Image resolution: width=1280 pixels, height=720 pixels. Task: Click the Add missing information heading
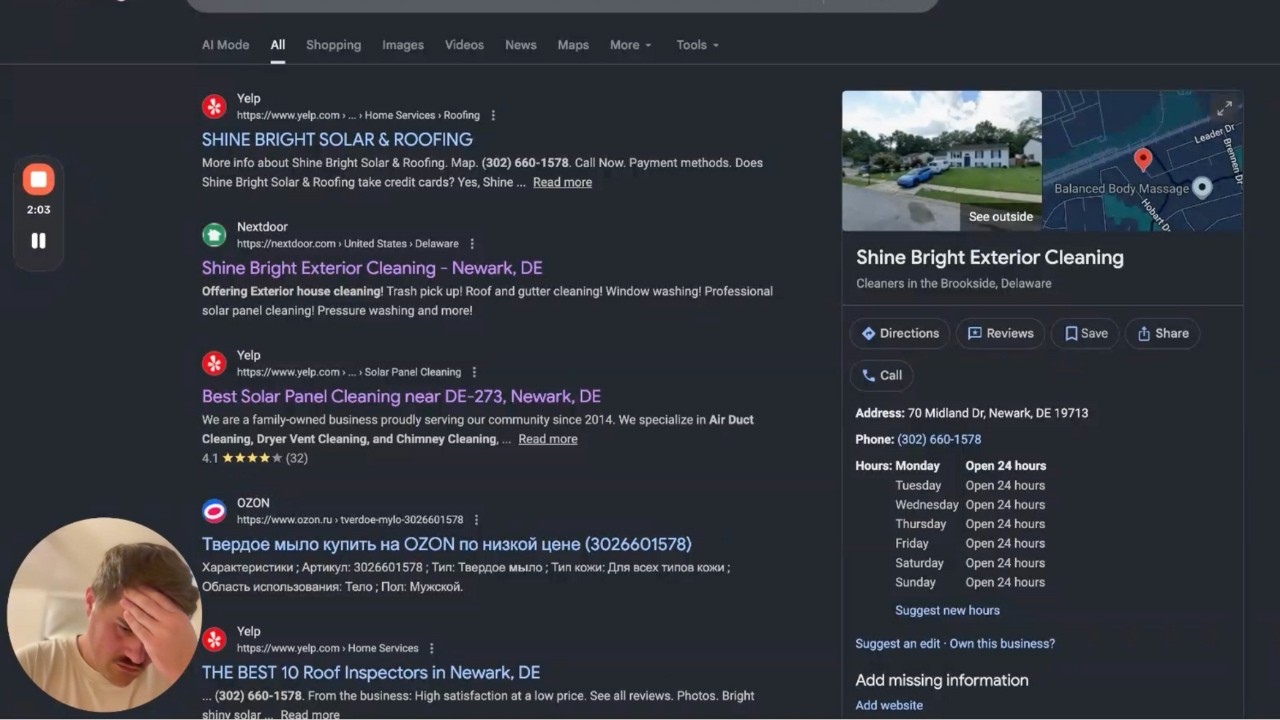pyautogui.click(x=942, y=680)
